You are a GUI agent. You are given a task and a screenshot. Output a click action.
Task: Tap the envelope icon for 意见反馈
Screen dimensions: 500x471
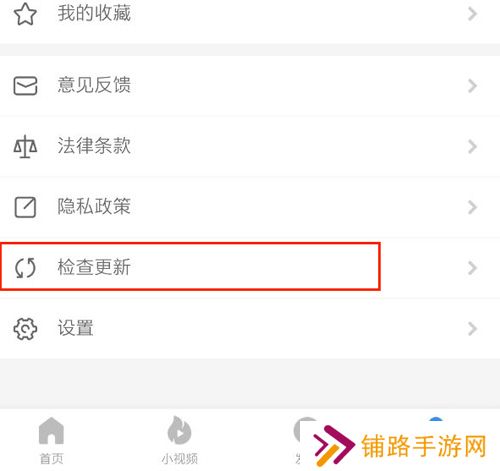[25, 86]
